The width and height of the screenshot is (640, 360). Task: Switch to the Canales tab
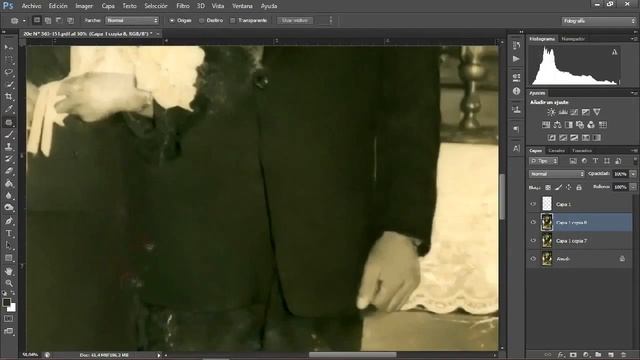[556, 151]
